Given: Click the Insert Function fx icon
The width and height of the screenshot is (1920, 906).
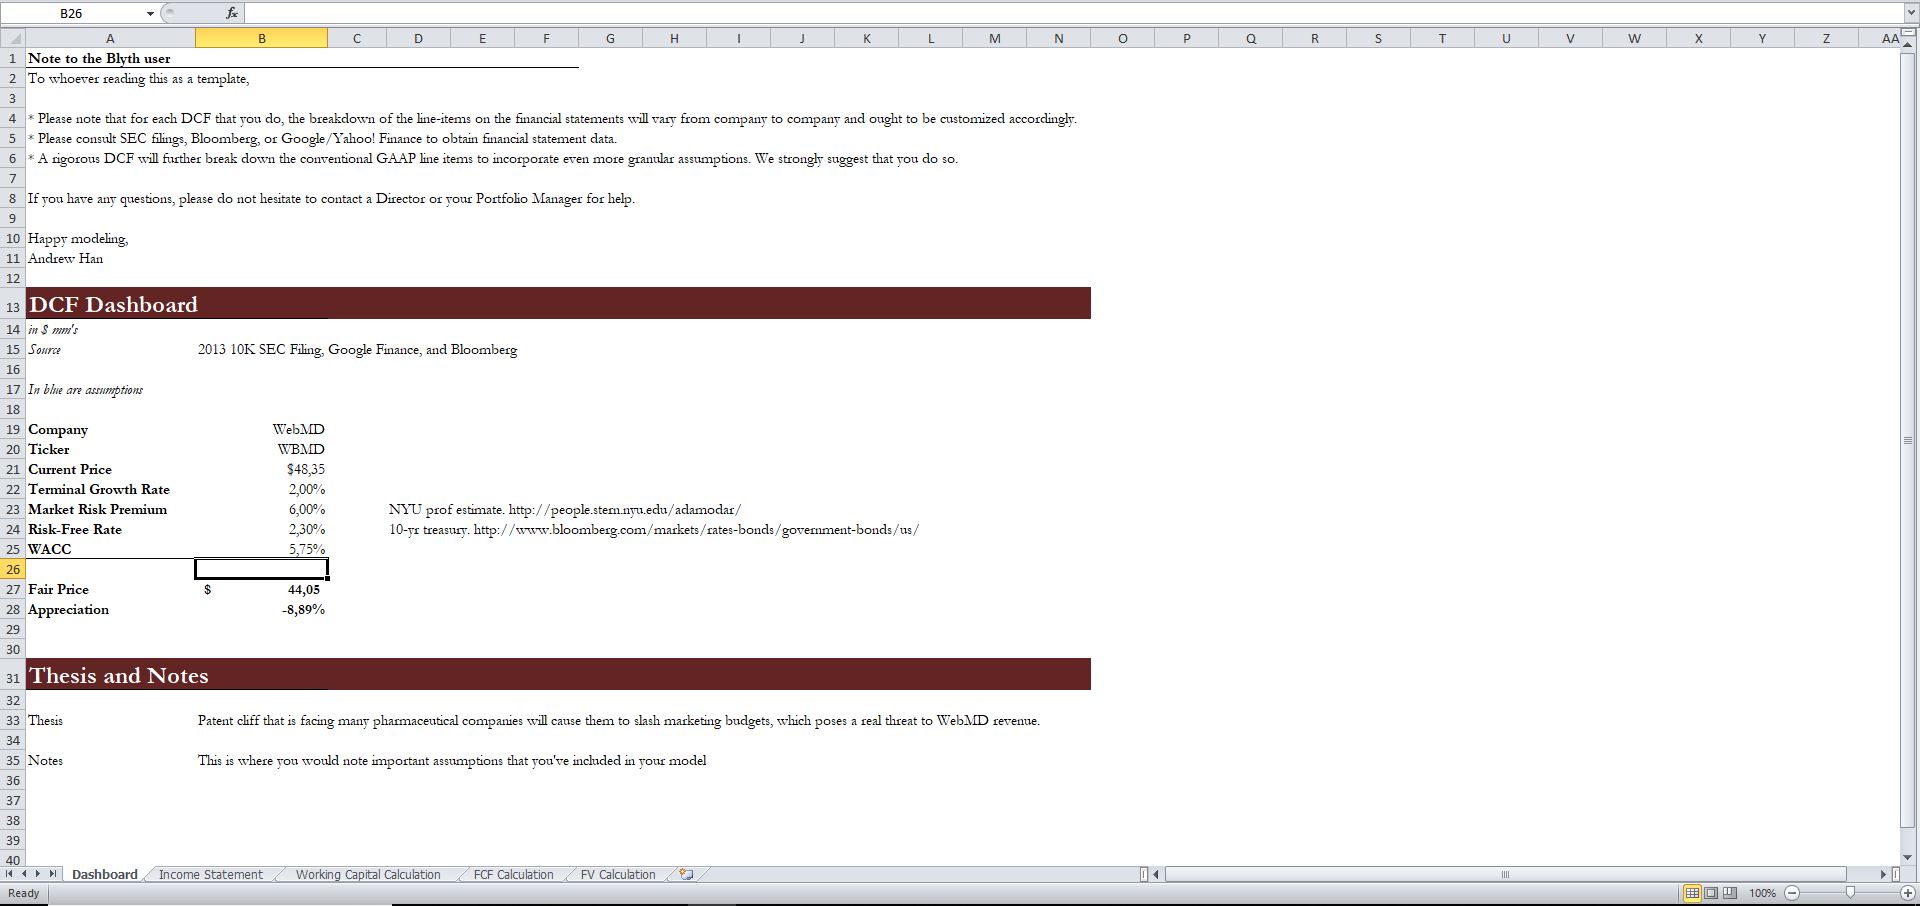Looking at the screenshot, I should point(232,13).
